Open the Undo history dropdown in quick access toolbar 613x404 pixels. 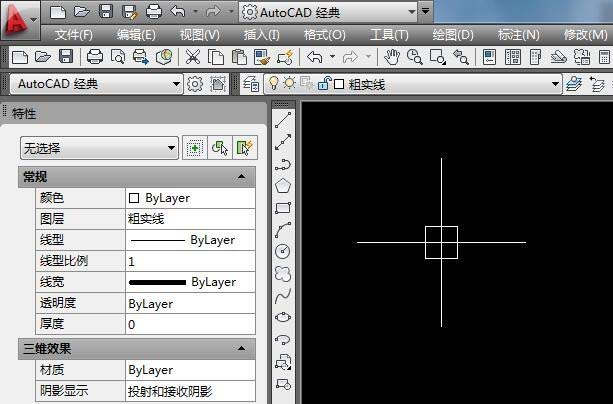195,12
